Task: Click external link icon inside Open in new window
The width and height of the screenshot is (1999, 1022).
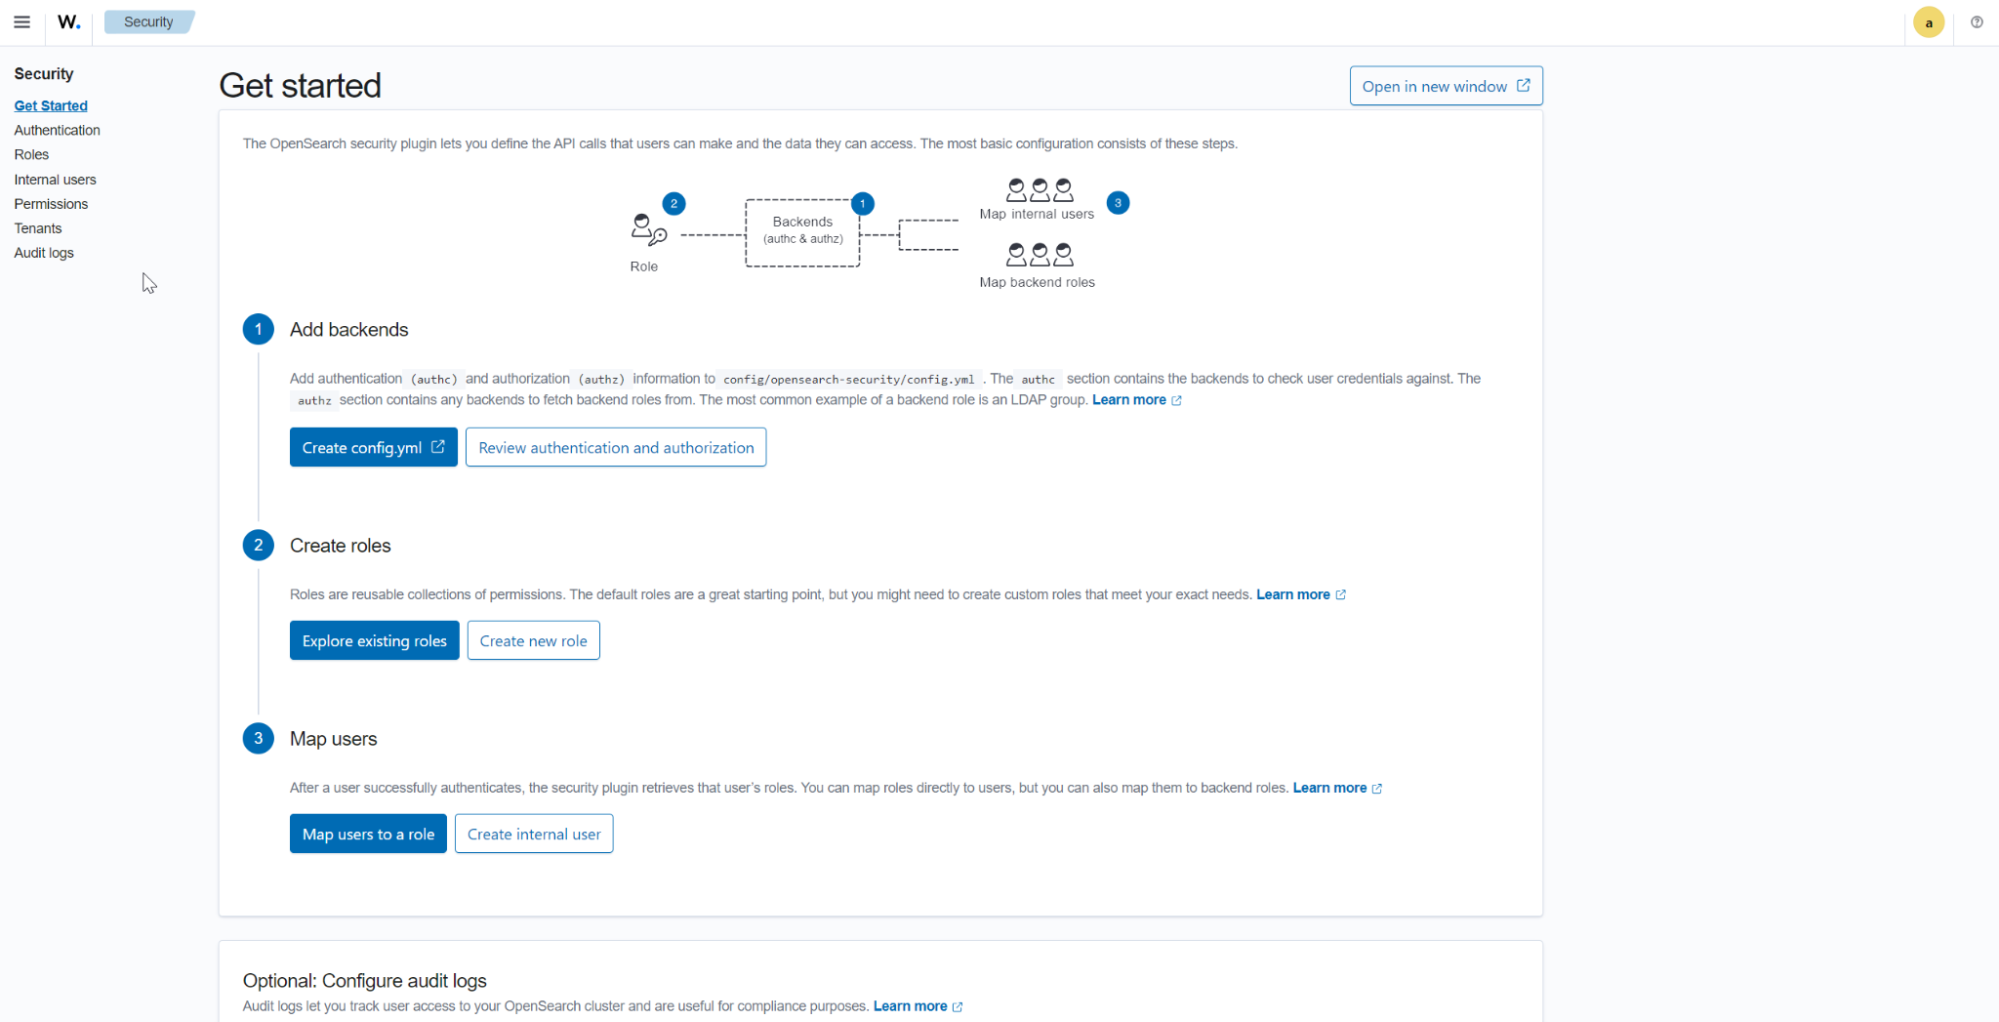Action: (x=1524, y=85)
